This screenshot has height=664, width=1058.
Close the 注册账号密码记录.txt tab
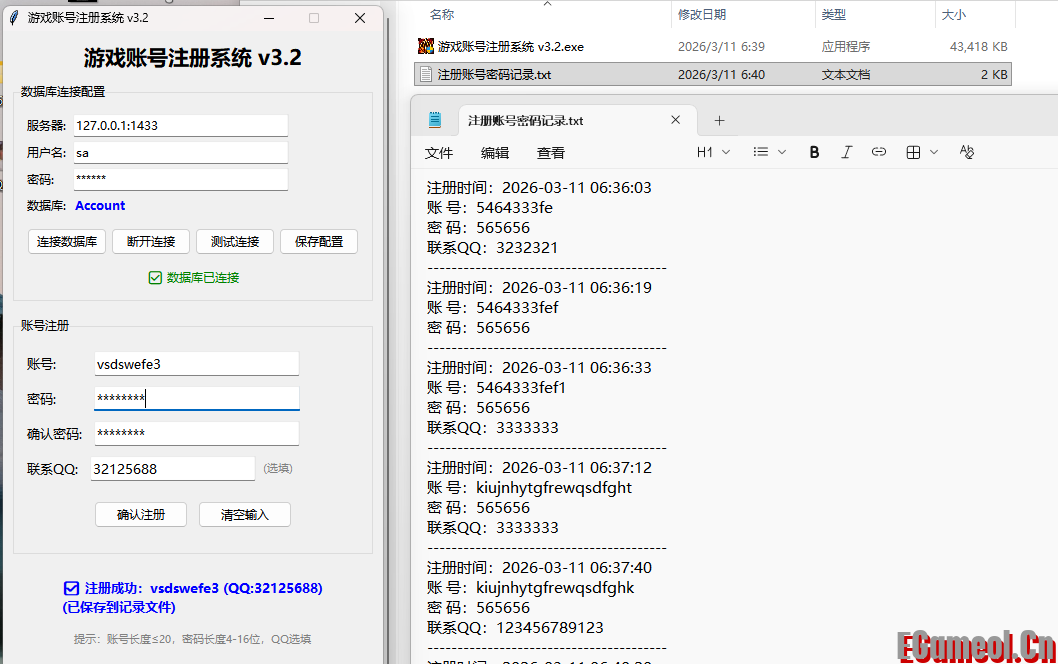(x=675, y=120)
